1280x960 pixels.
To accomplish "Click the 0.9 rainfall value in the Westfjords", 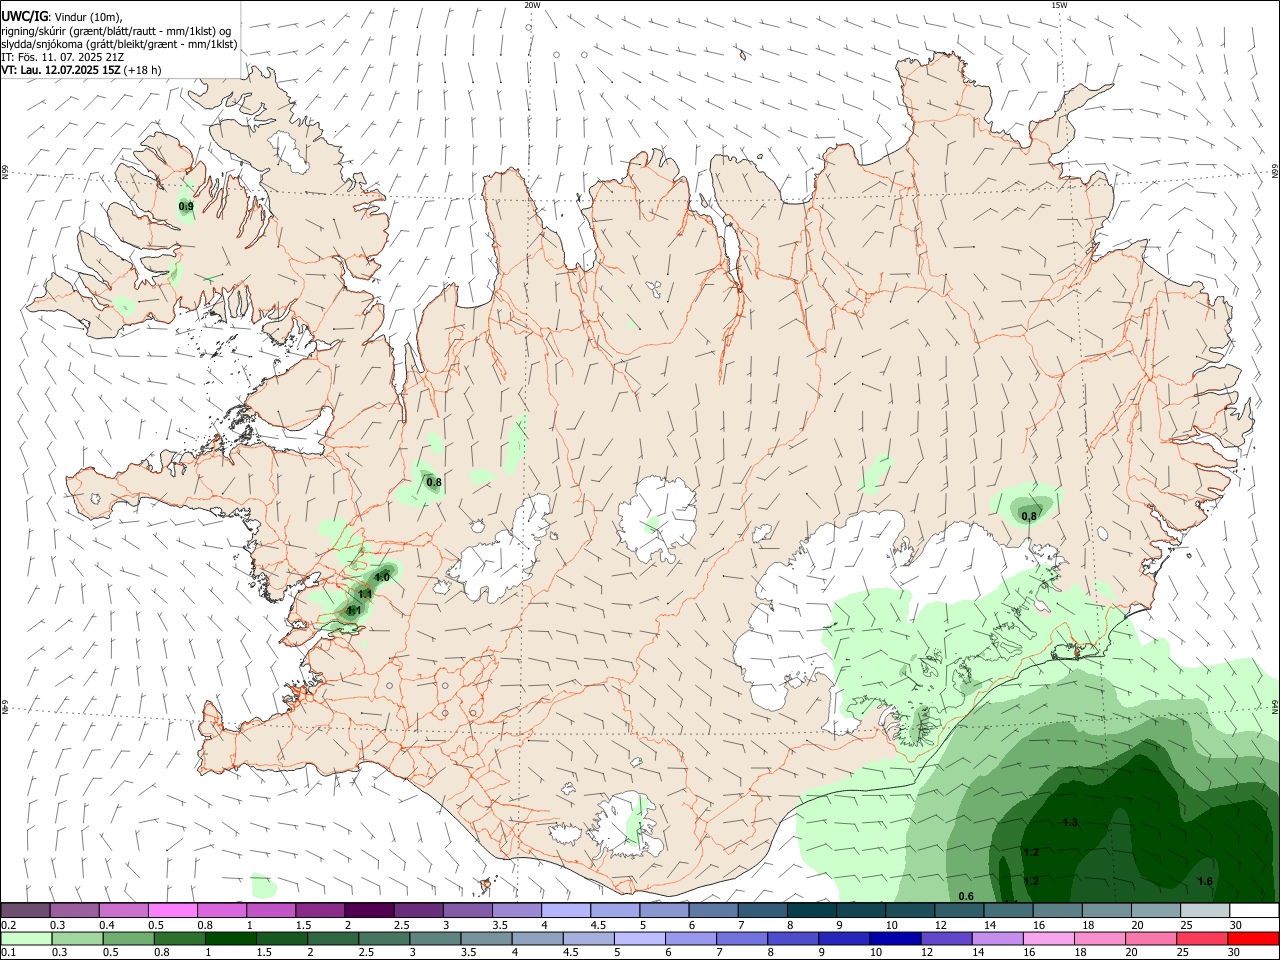I will 186,207.
